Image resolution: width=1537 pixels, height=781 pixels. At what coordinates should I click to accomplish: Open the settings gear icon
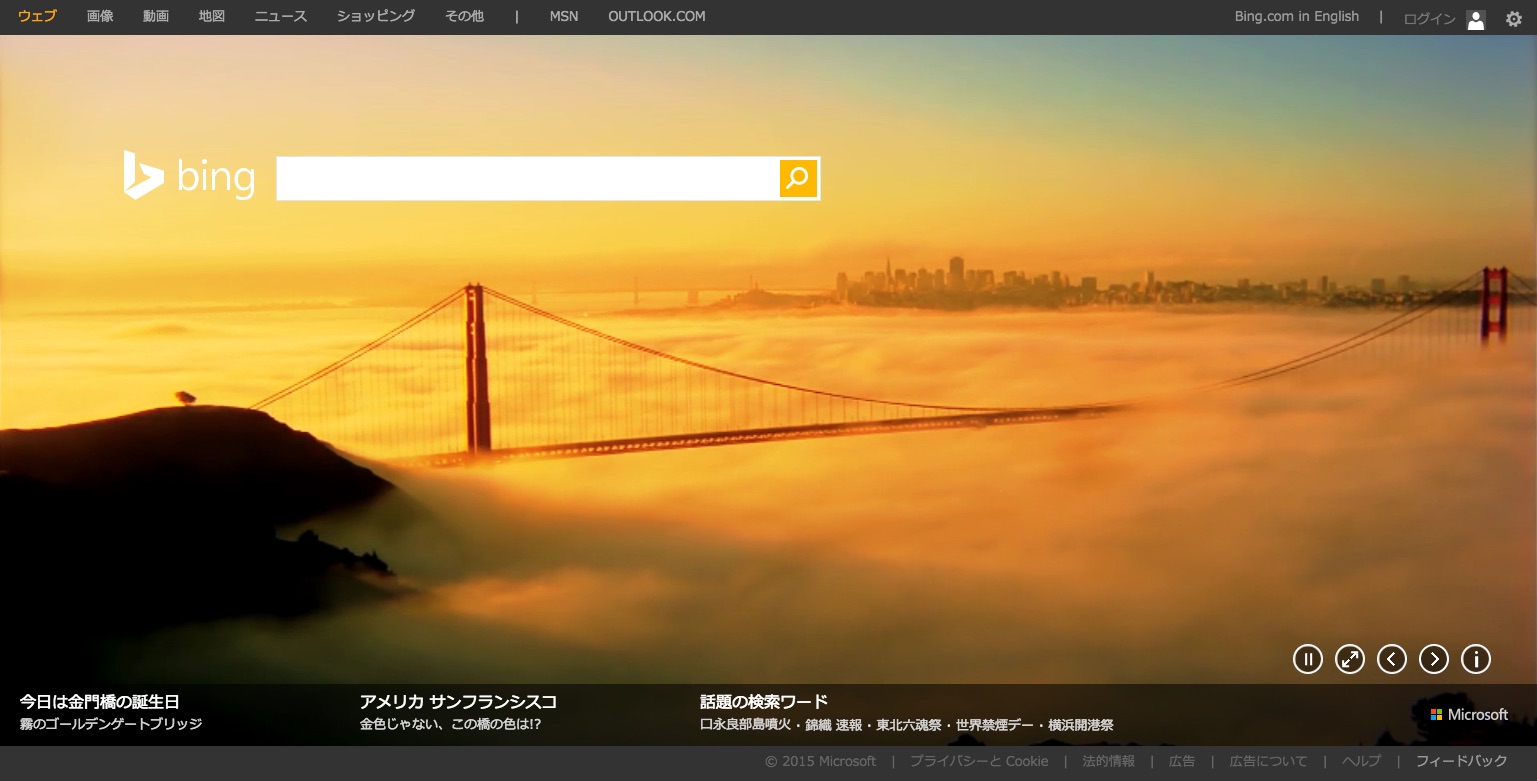(x=1514, y=19)
